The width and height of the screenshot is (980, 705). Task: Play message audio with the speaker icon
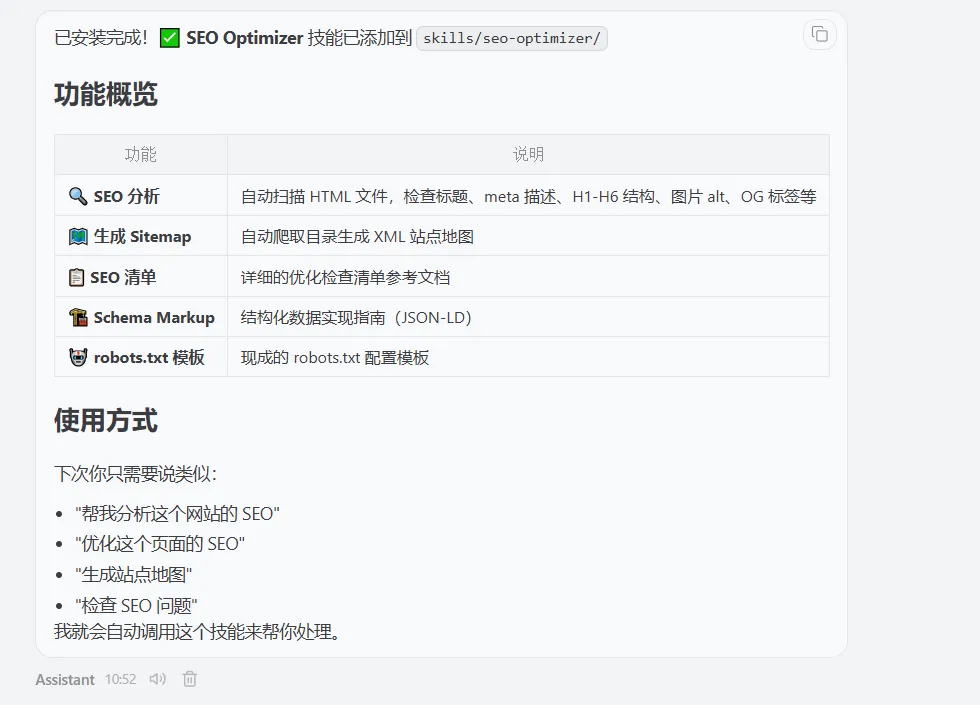click(x=158, y=679)
